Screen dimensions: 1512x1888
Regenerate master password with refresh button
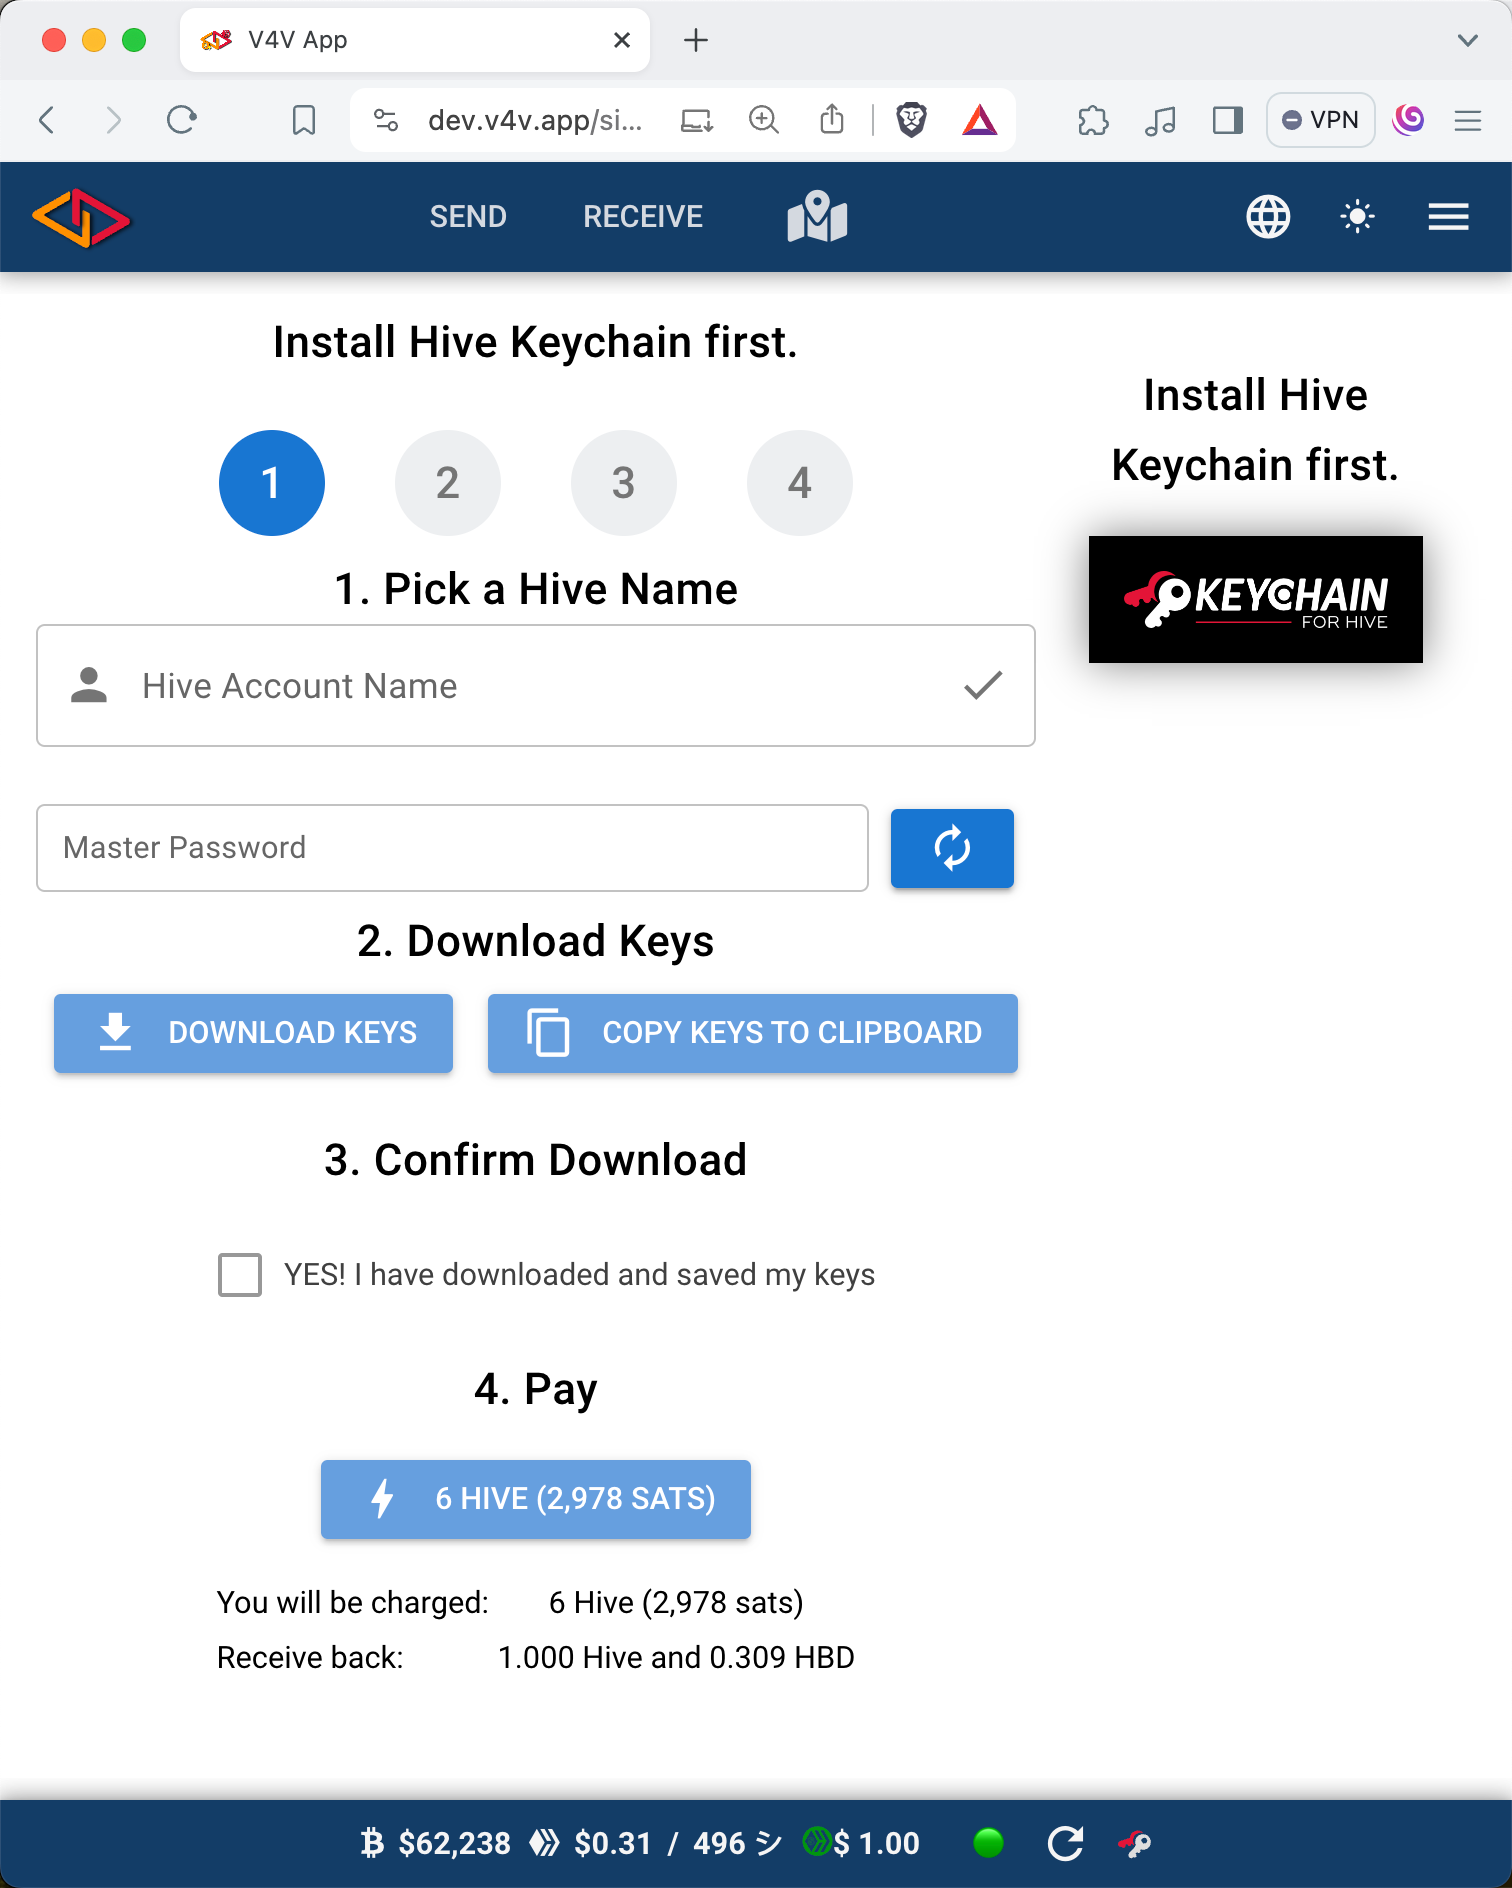952,848
